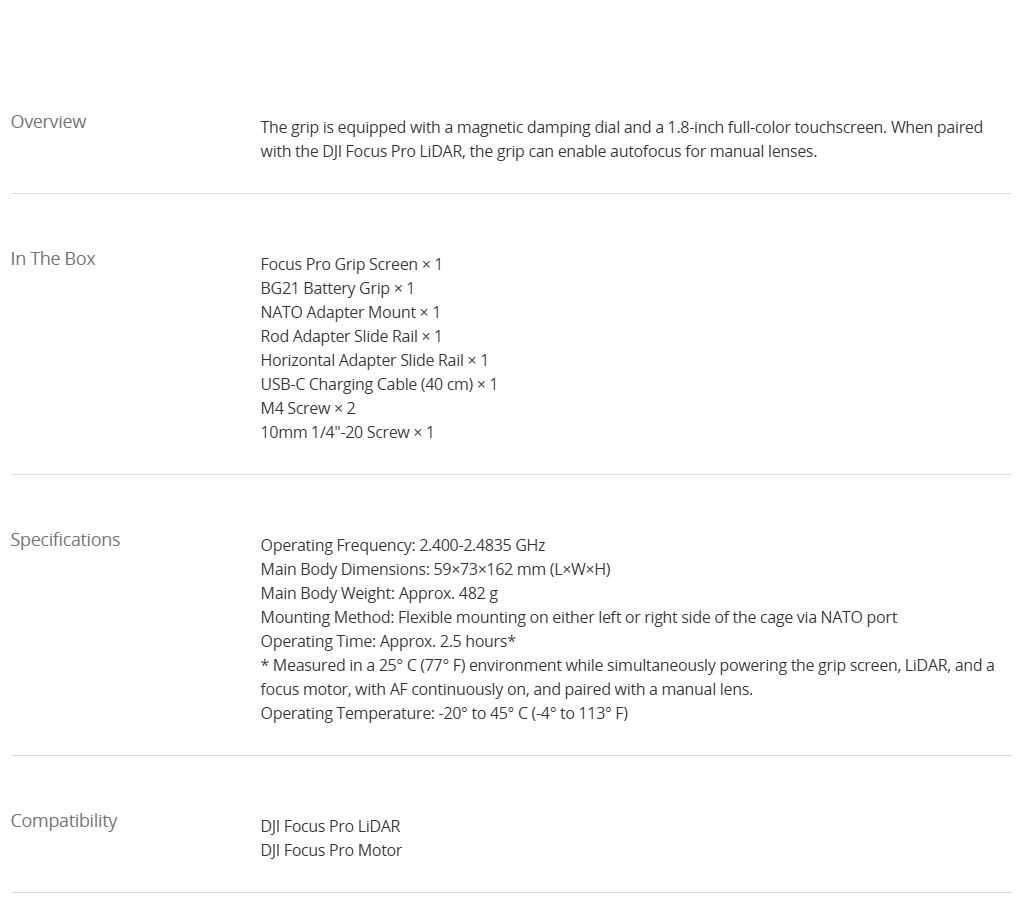Click the Operating Frequency specification line
The width and height of the screenshot is (1023, 899).
click(403, 545)
